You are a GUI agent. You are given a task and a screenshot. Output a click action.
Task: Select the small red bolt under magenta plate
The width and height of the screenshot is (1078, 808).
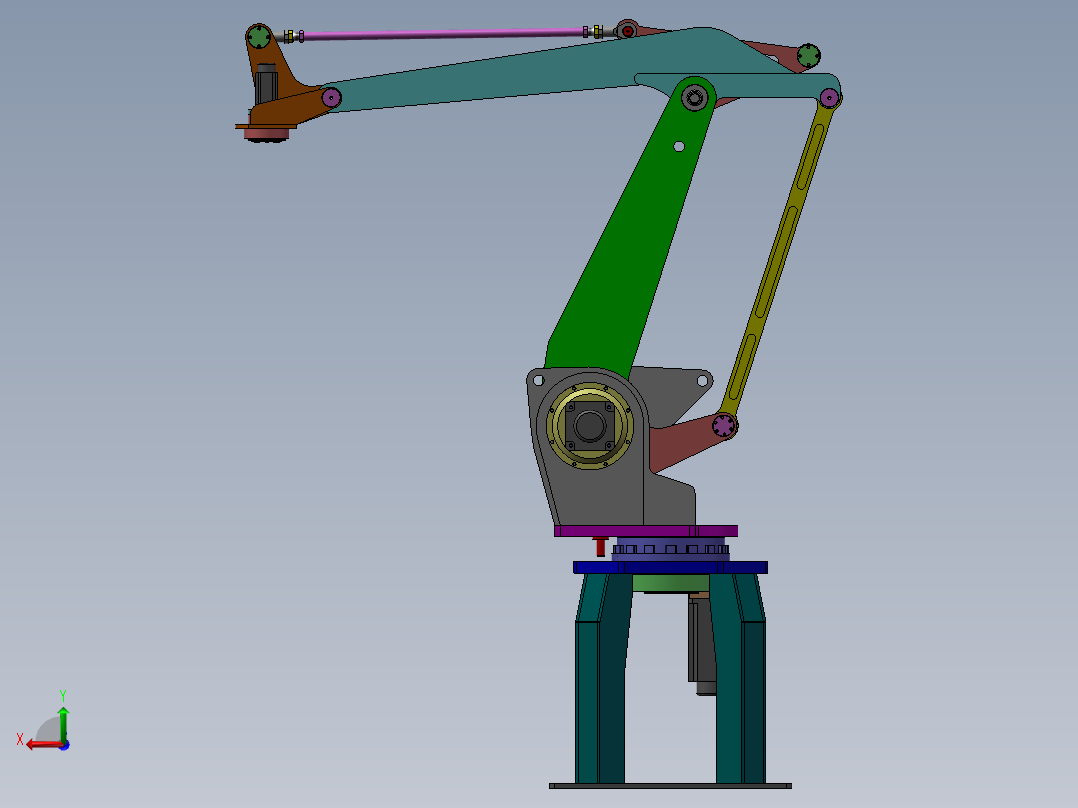pyautogui.click(x=600, y=547)
